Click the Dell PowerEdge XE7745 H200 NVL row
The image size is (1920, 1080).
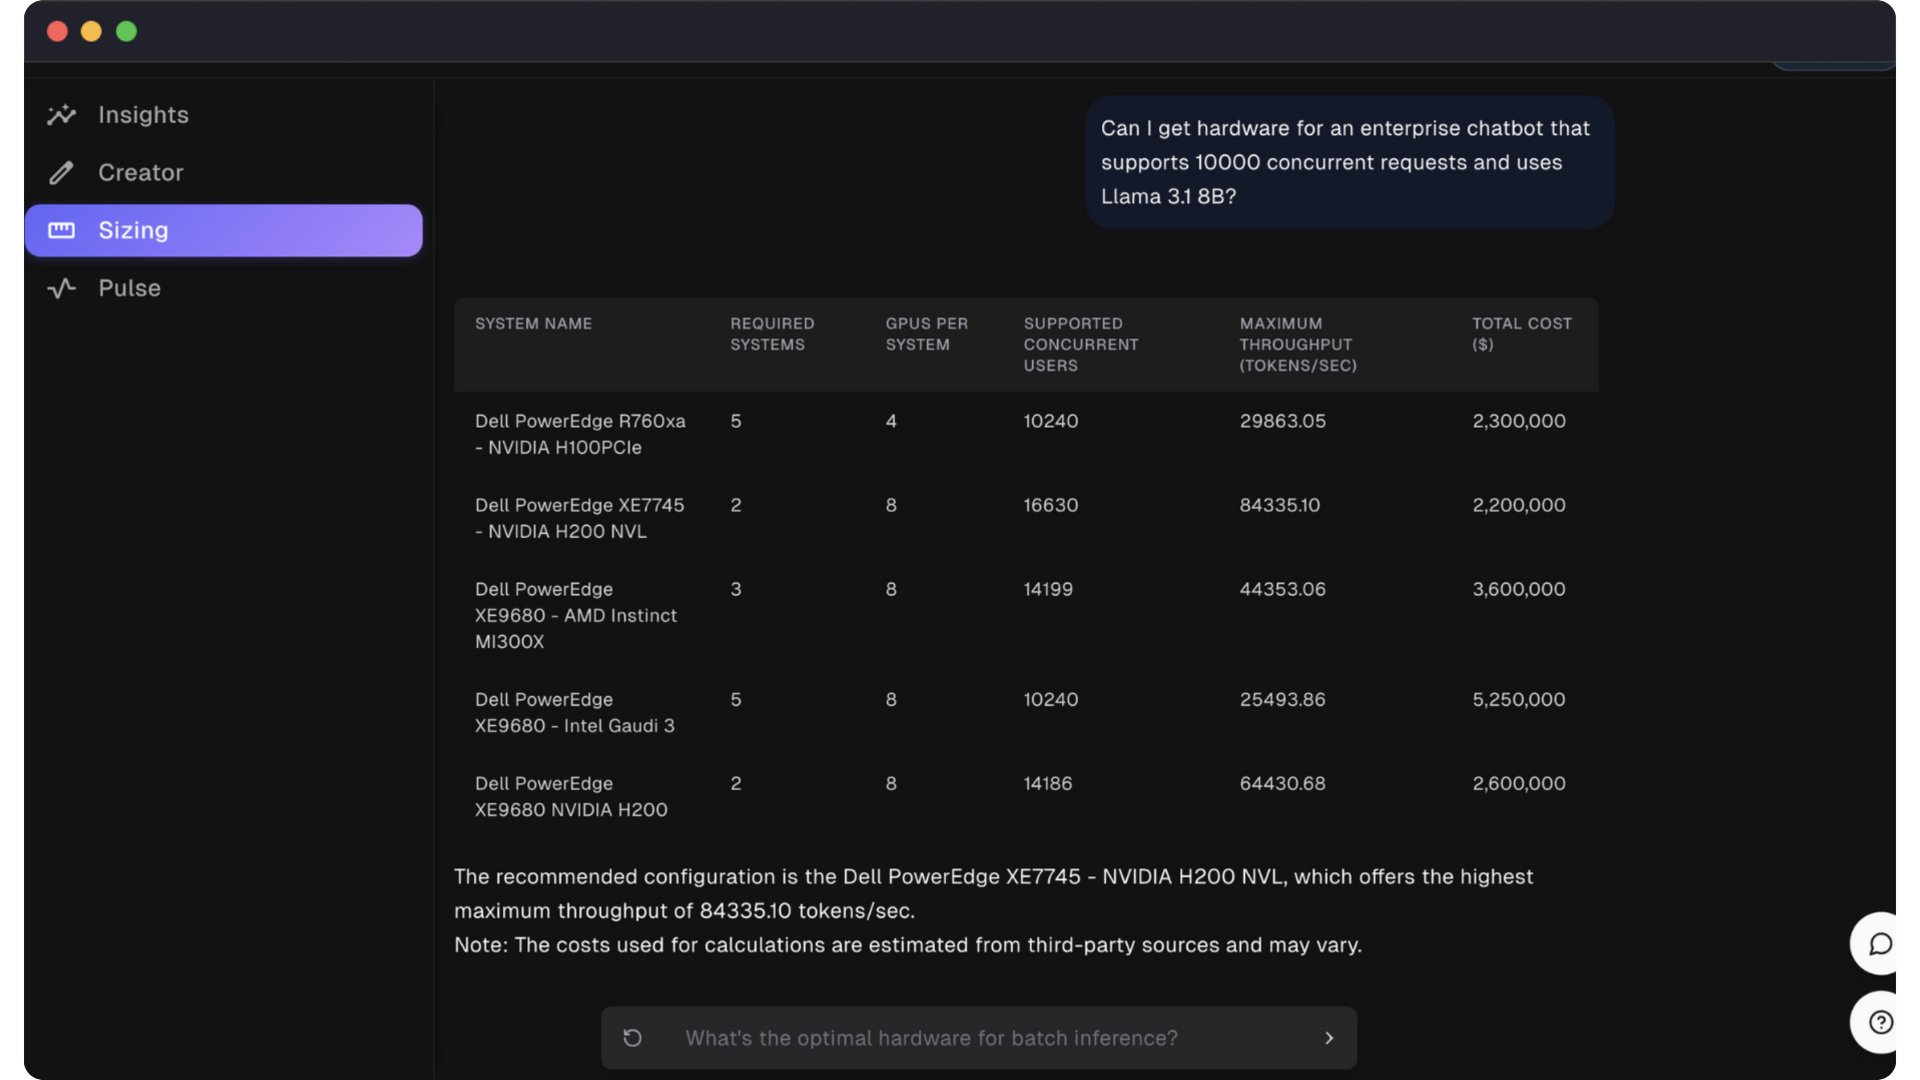pyautogui.click(x=580, y=518)
